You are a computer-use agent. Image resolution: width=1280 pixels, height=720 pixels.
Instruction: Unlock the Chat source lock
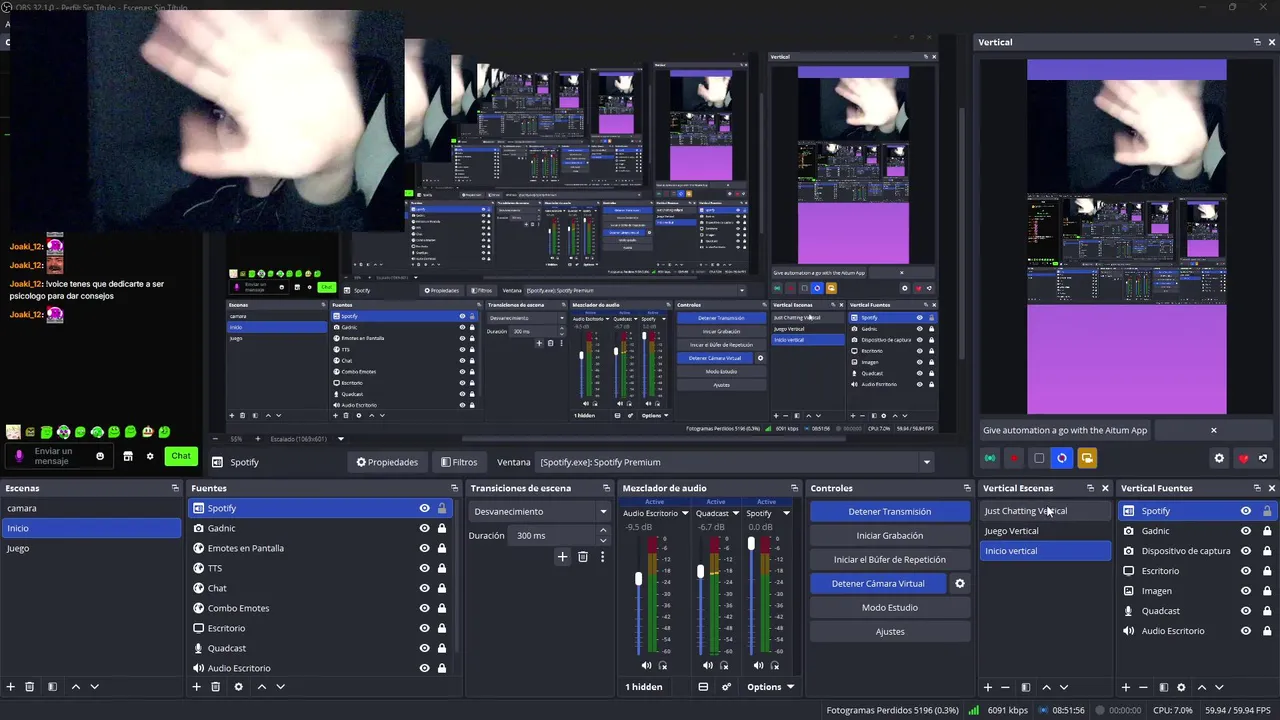pyautogui.click(x=442, y=588)
